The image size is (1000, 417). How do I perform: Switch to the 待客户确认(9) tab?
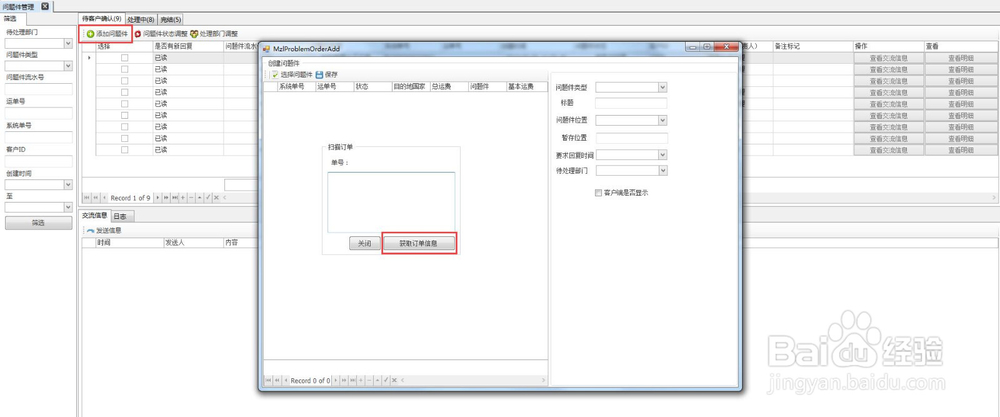pyautogui.click(x=102, y=19)
